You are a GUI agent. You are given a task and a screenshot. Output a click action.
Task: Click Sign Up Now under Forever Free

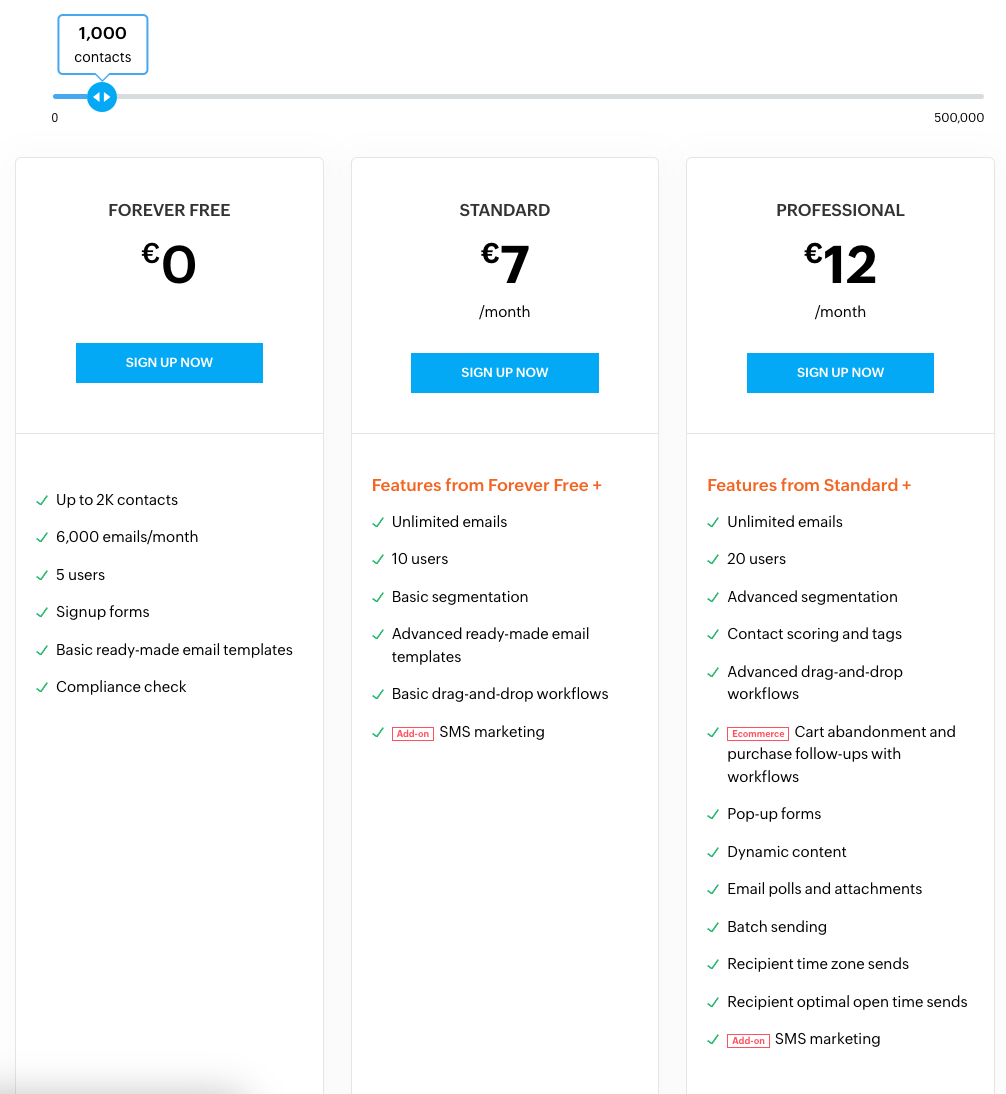pos(169,363)
